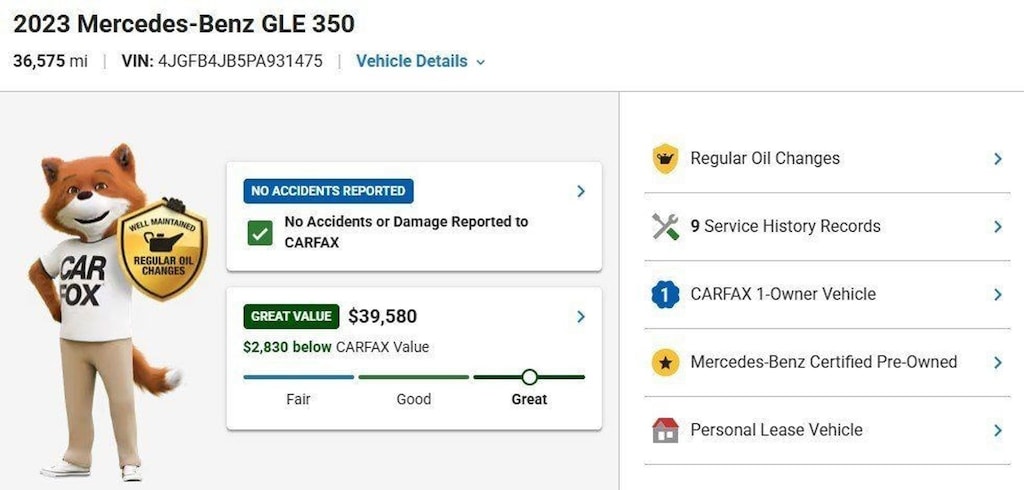Image resolution: width=1024 pixels, height=490 pixels.
Task: Open the CARFAX 1-Owner Vehicle row
Action: pyautogui.click(x=827, y=295)
